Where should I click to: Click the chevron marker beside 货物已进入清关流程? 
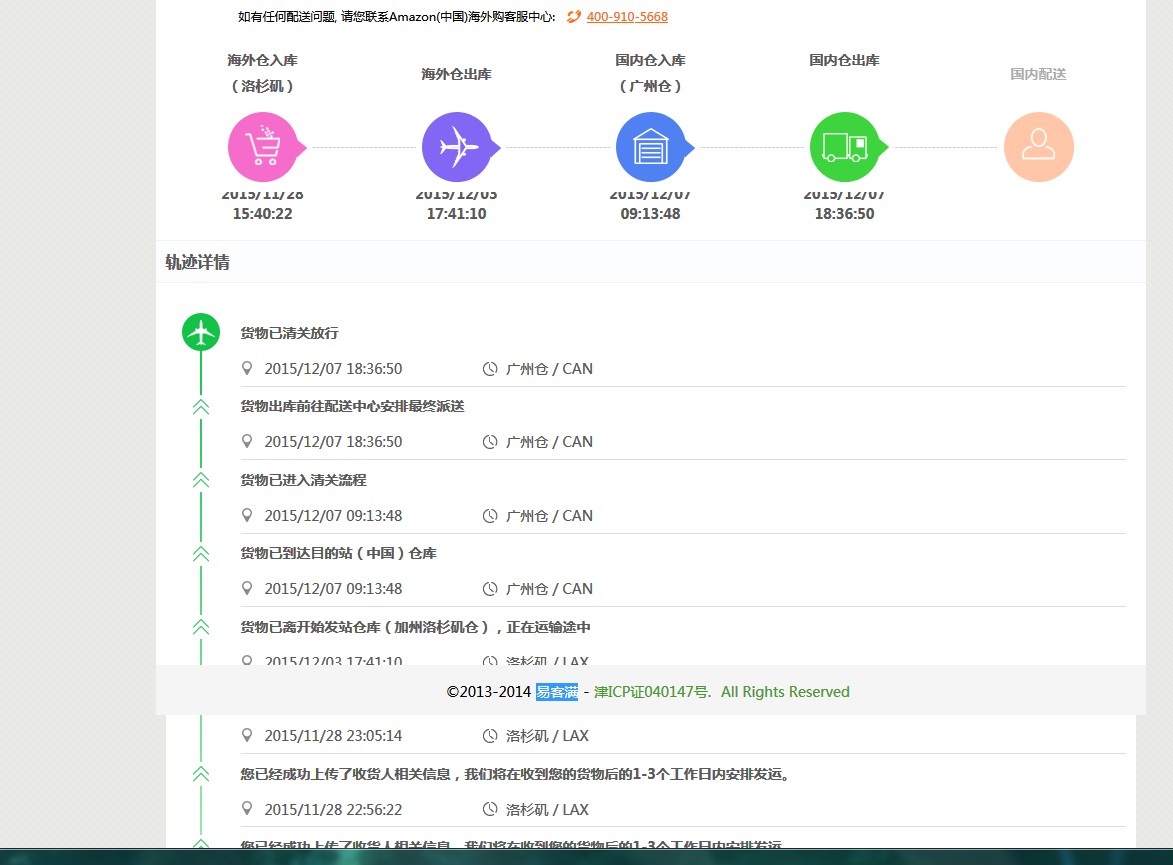(200, 480)
